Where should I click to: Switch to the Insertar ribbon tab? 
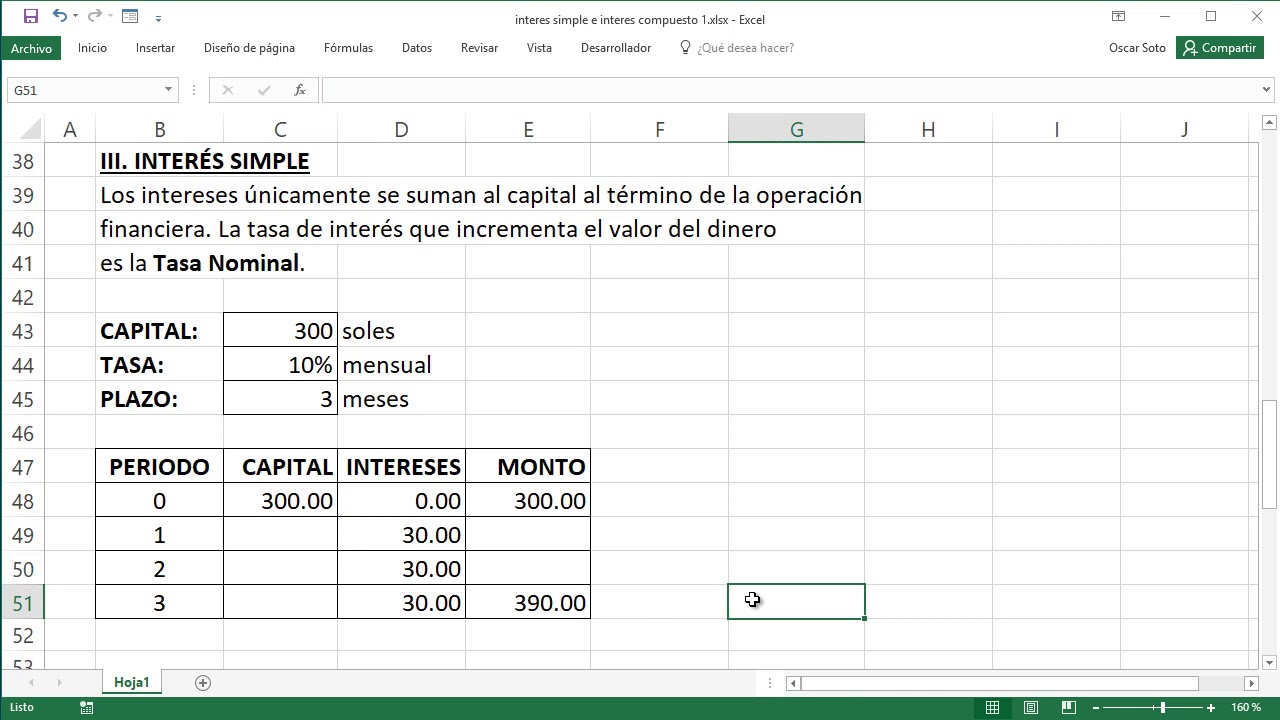pyautogui.click(x=155, y=48)
